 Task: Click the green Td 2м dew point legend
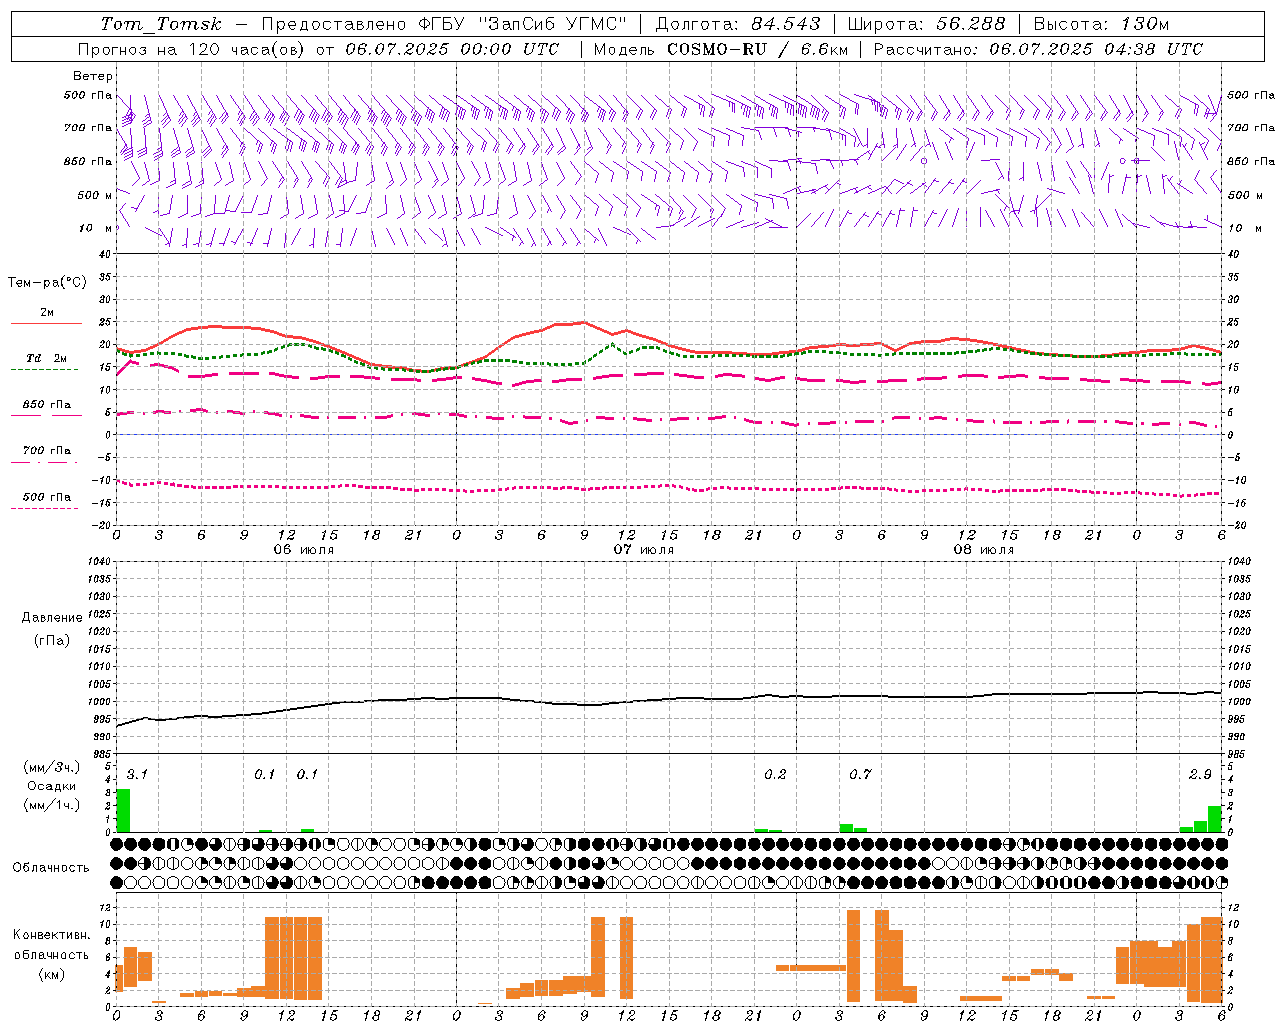46,362
